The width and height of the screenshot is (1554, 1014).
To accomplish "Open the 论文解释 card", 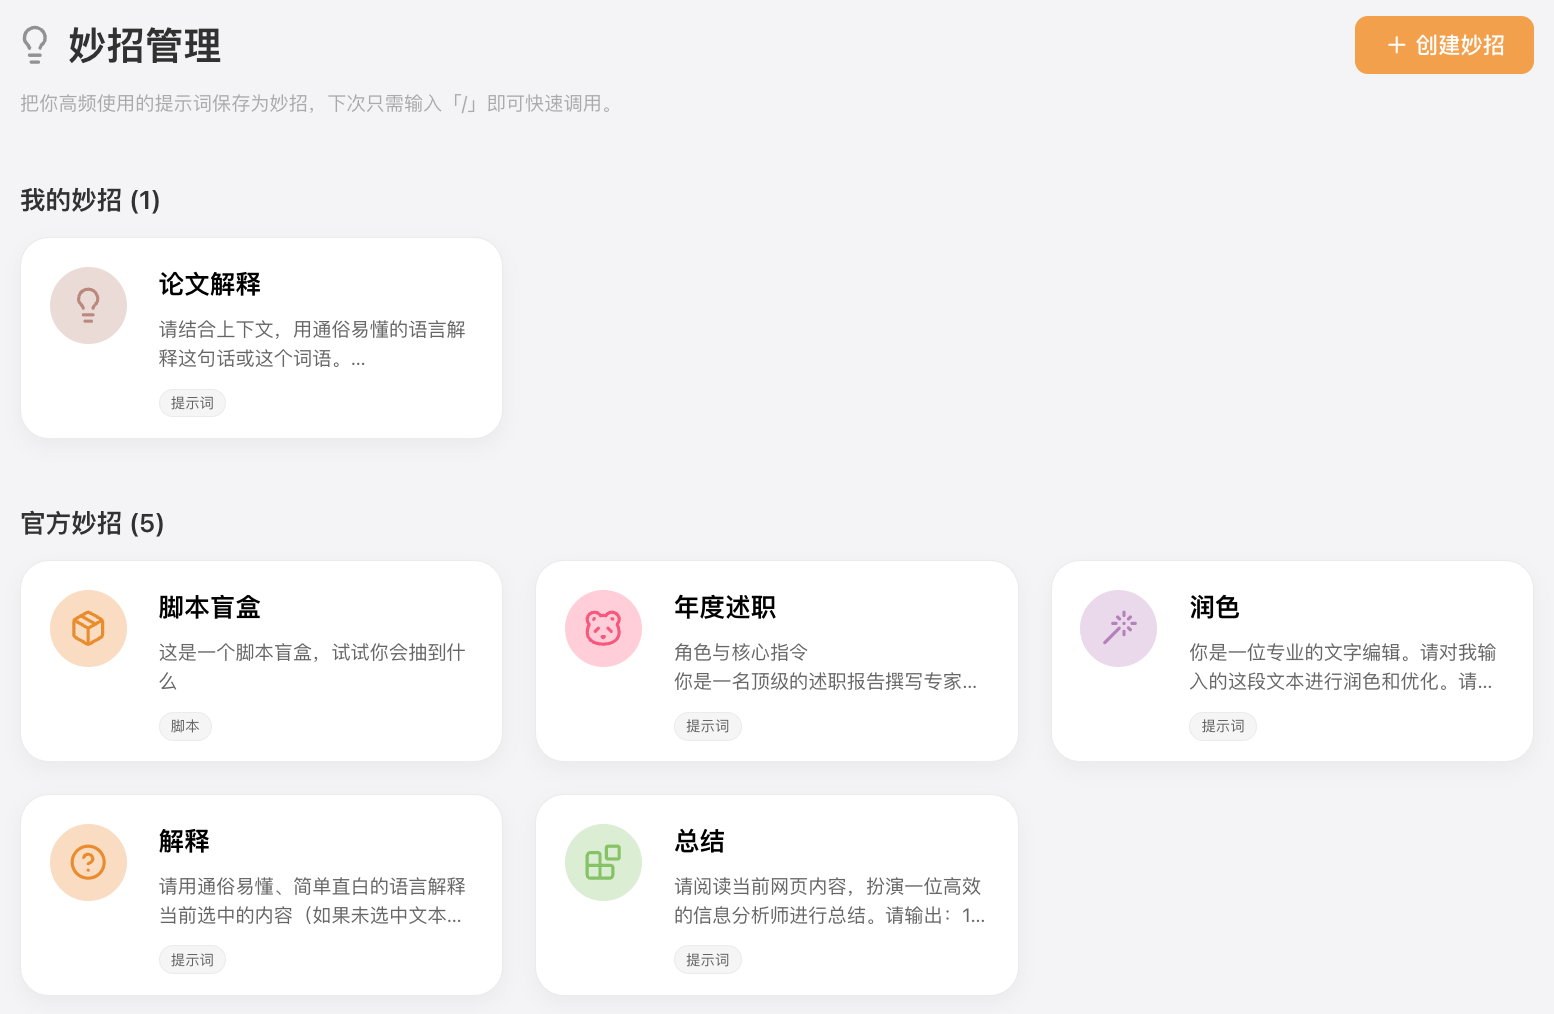I will pyautogui.click(x=260, y=337).
